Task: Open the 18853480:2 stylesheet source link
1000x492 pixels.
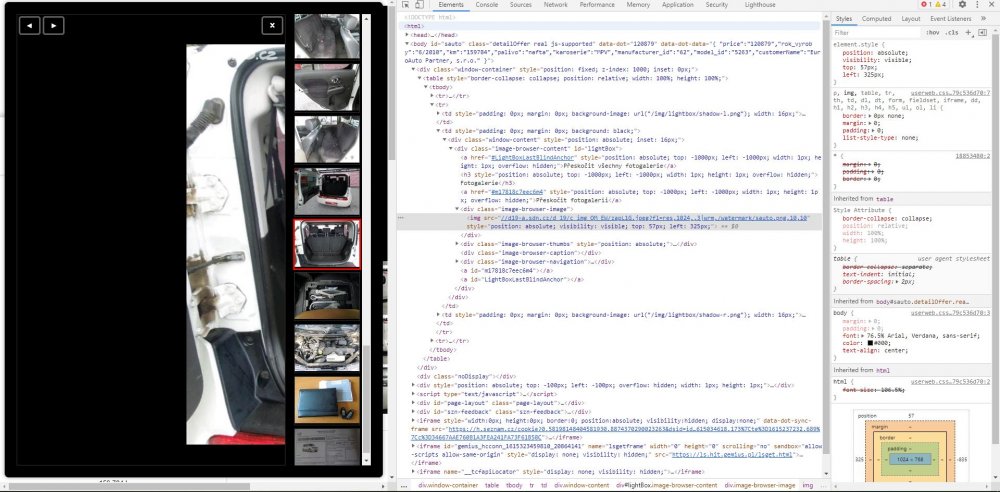Action: point(973,156)
